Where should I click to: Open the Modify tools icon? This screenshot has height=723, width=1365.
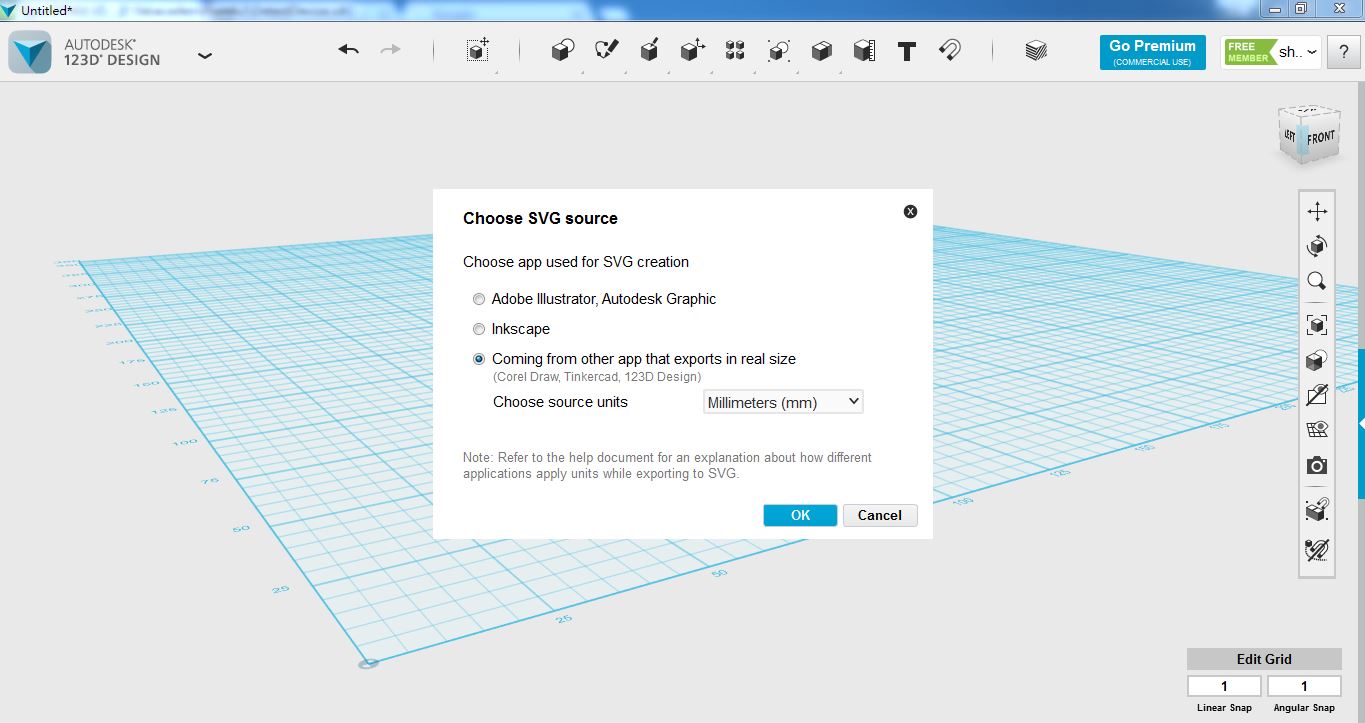tap(692, 51)
